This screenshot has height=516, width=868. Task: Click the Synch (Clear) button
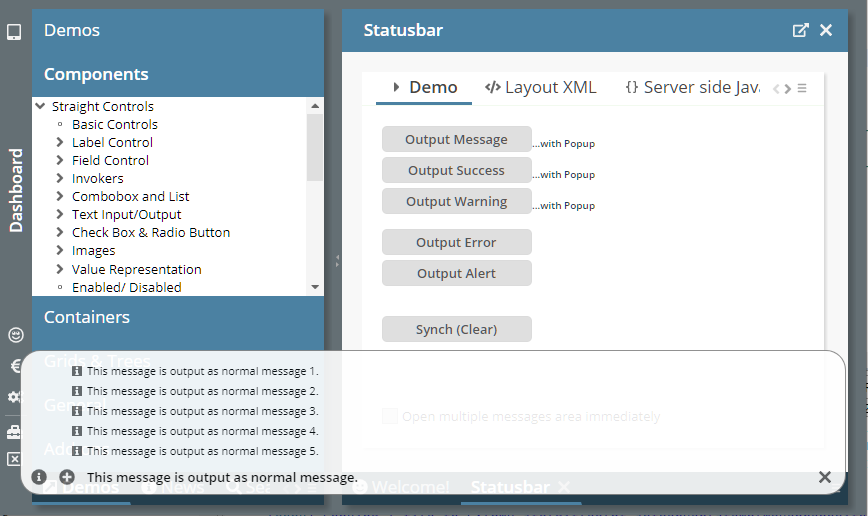pyautogui.click(x=456, y=329)
